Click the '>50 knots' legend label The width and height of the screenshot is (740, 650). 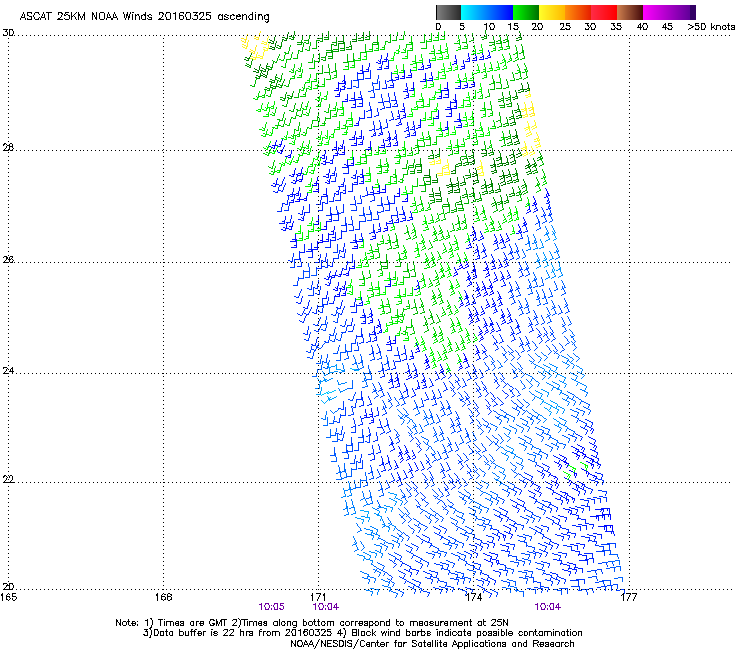click(711, 26)
